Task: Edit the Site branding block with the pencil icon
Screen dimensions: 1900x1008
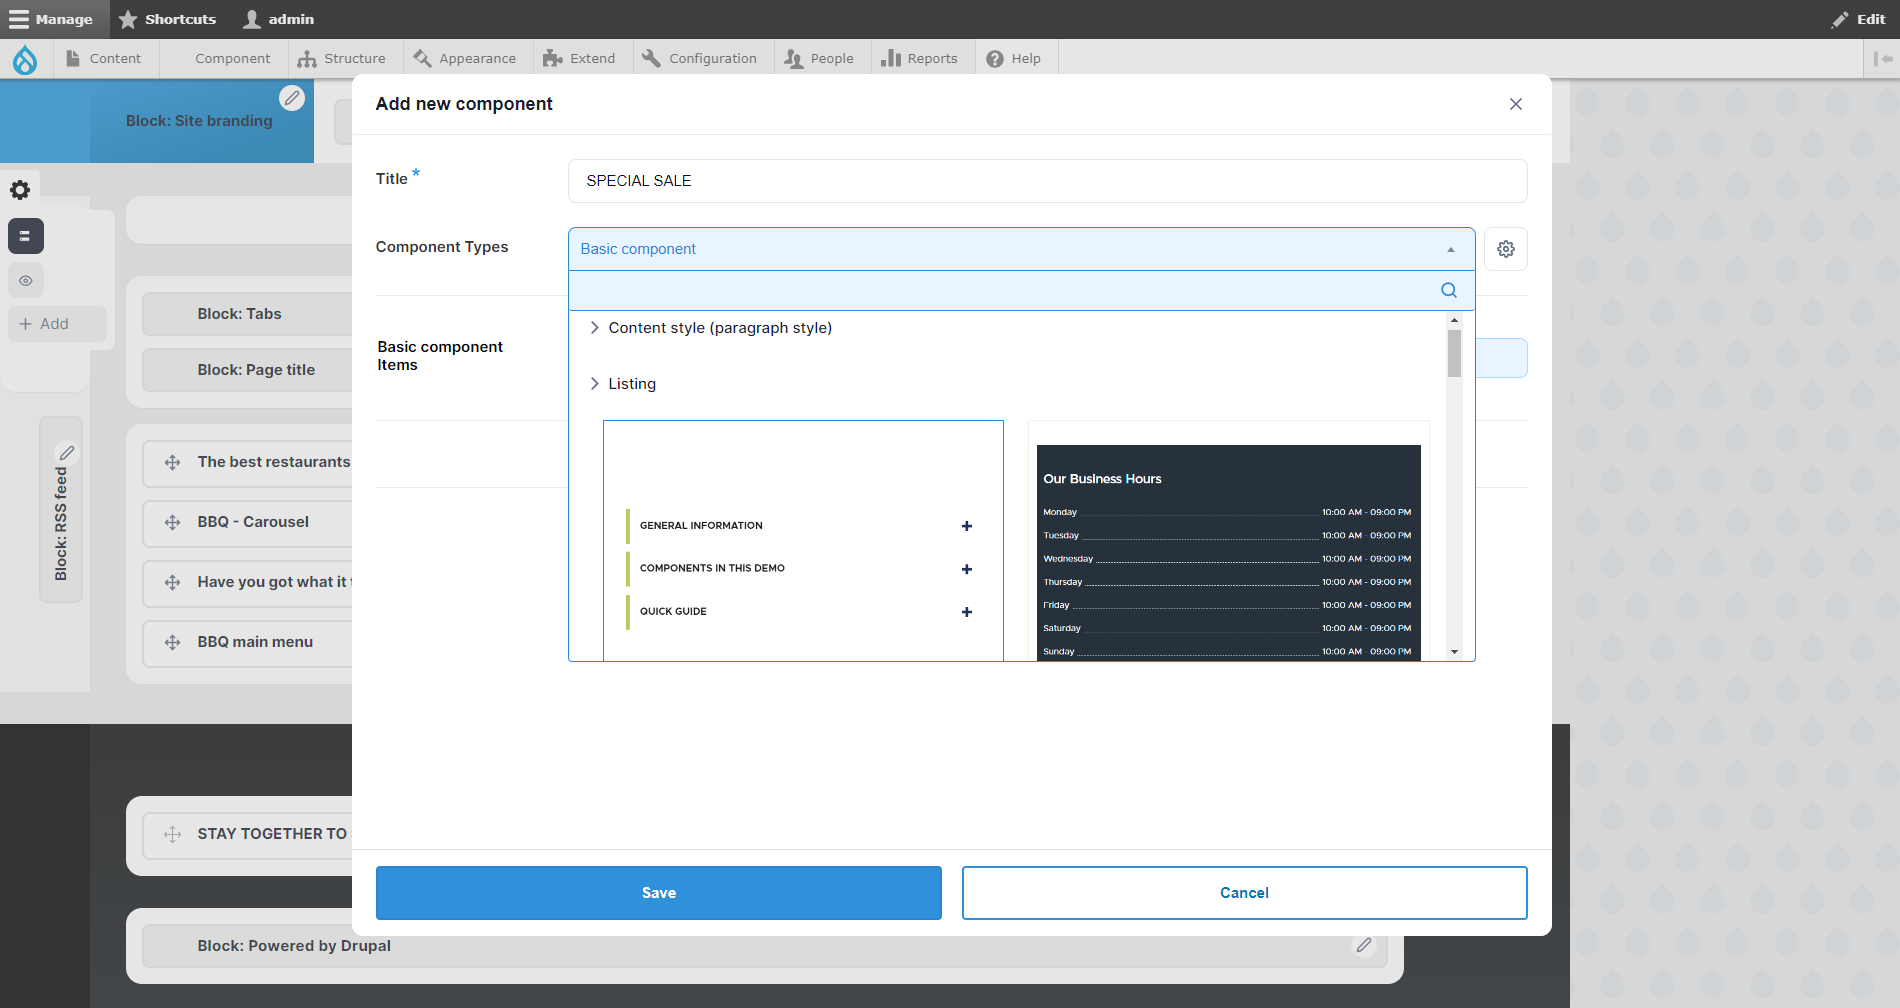Action: [292, 98]
